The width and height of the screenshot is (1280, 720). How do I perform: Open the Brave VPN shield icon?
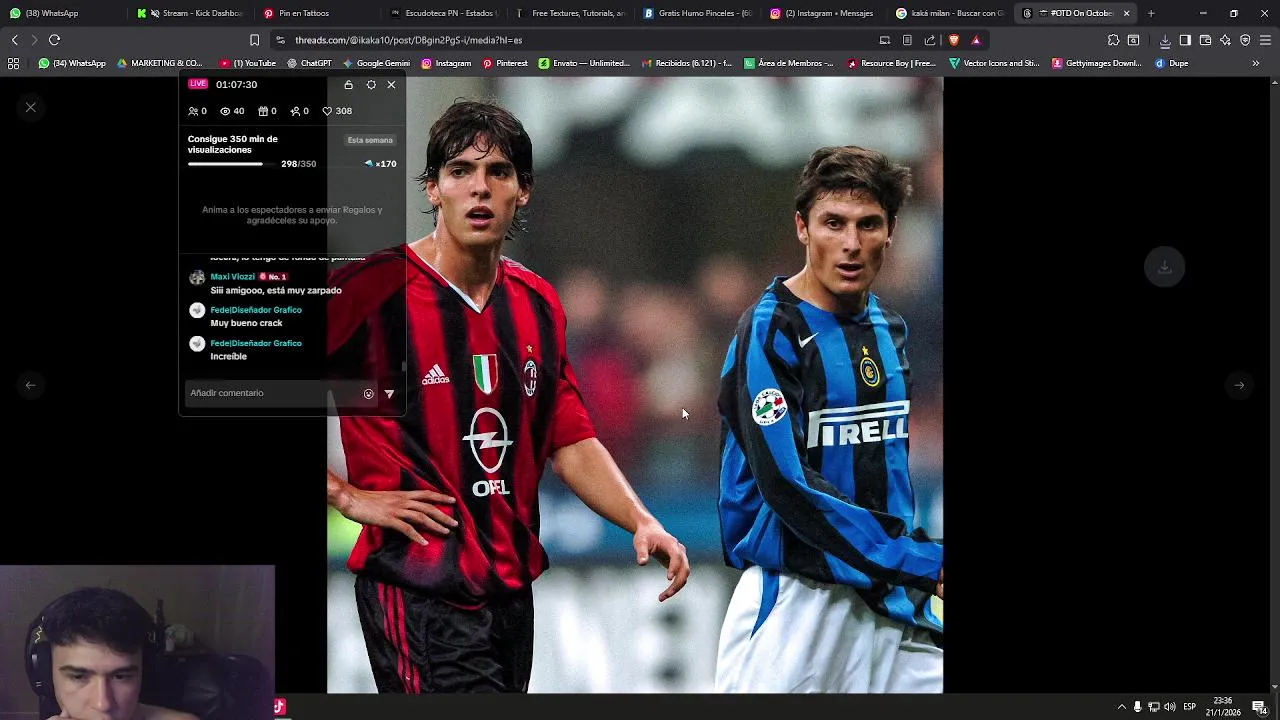1245,40
